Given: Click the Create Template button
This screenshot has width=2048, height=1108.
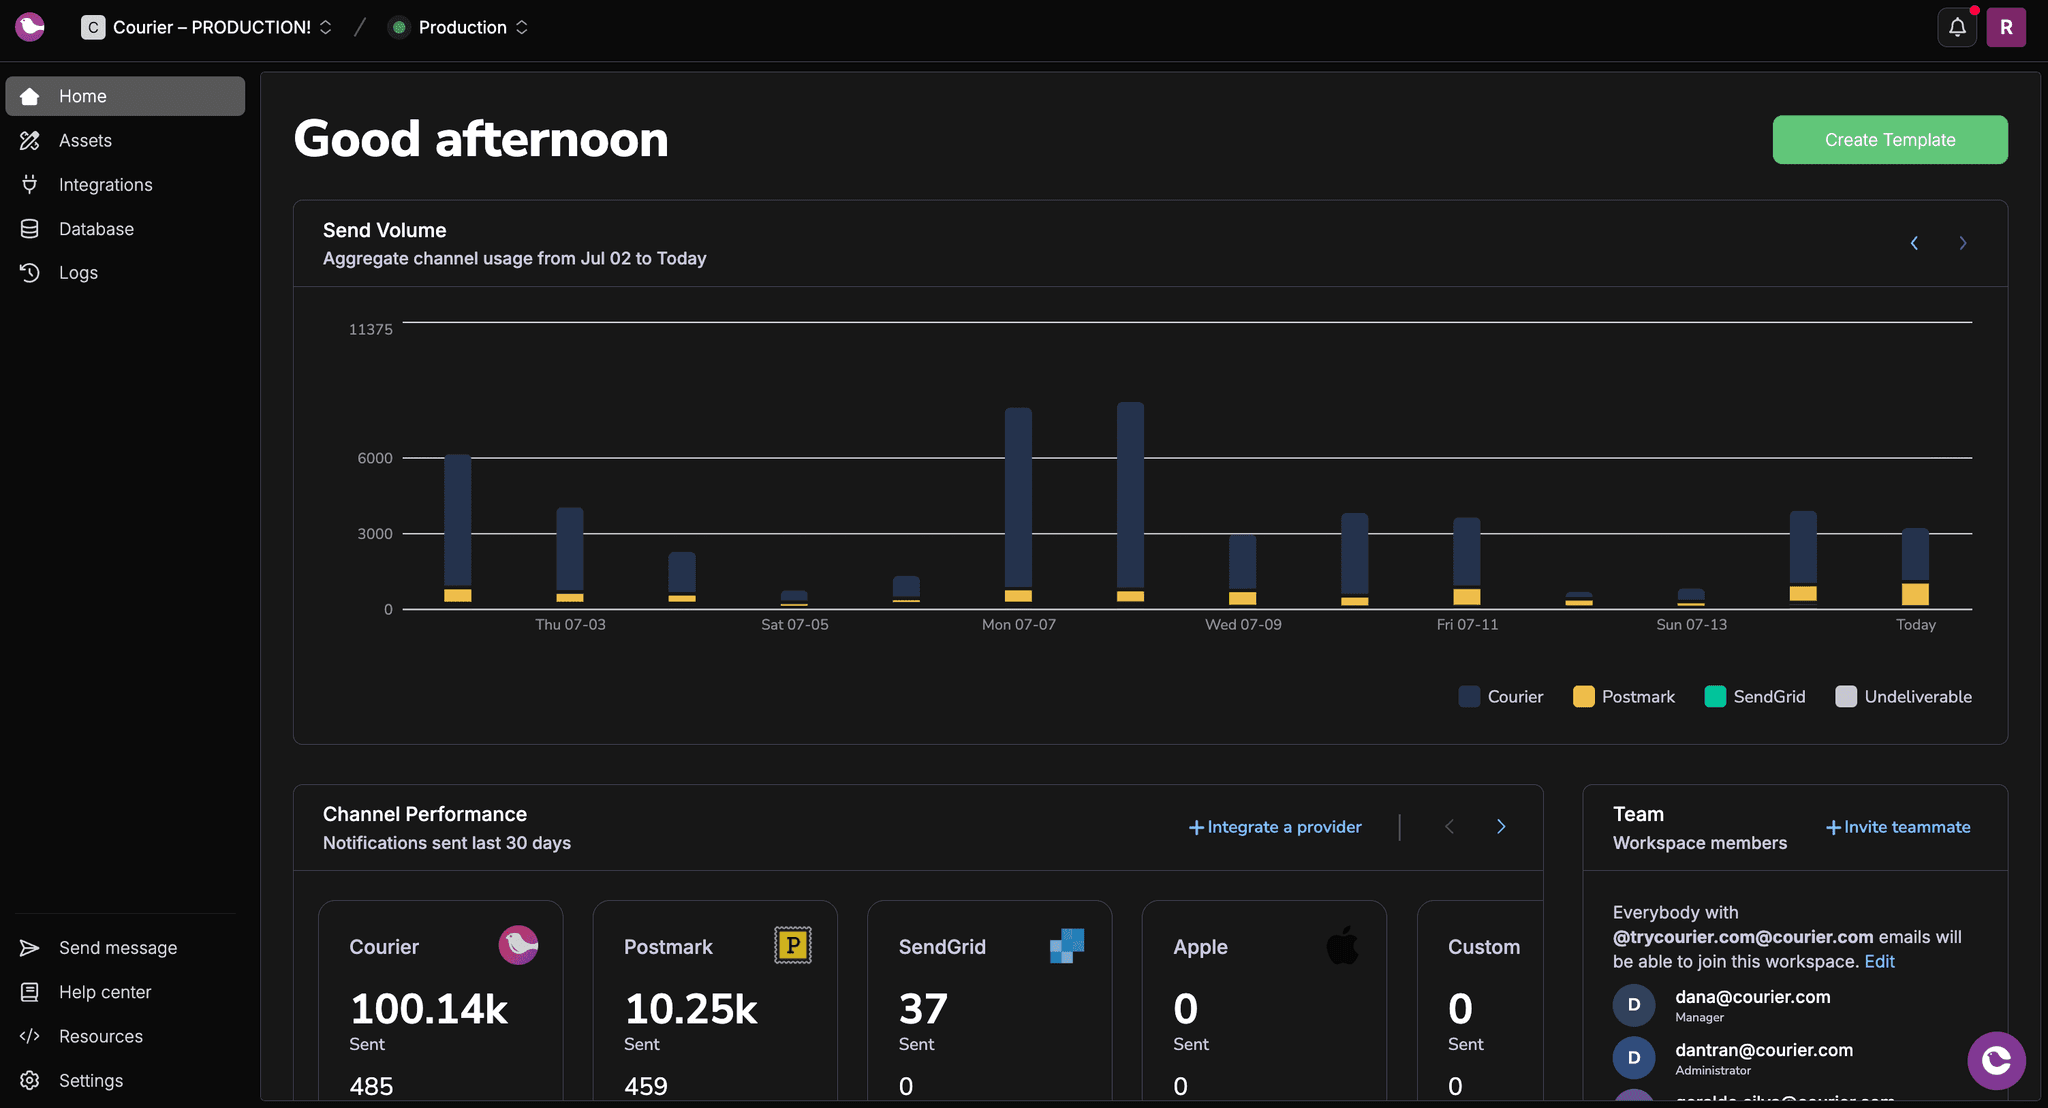Looking at the screenshot, I should click(x=1890, y=140).
